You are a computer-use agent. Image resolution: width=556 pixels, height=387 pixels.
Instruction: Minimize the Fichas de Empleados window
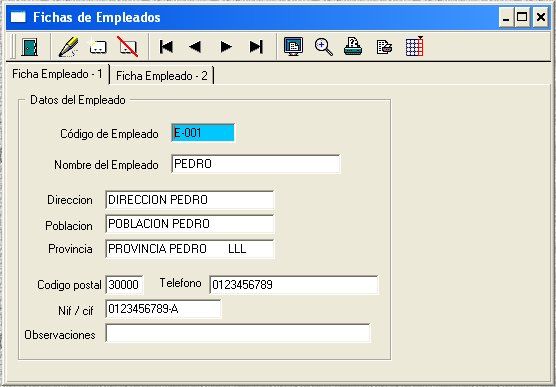[x=506, y=18]
